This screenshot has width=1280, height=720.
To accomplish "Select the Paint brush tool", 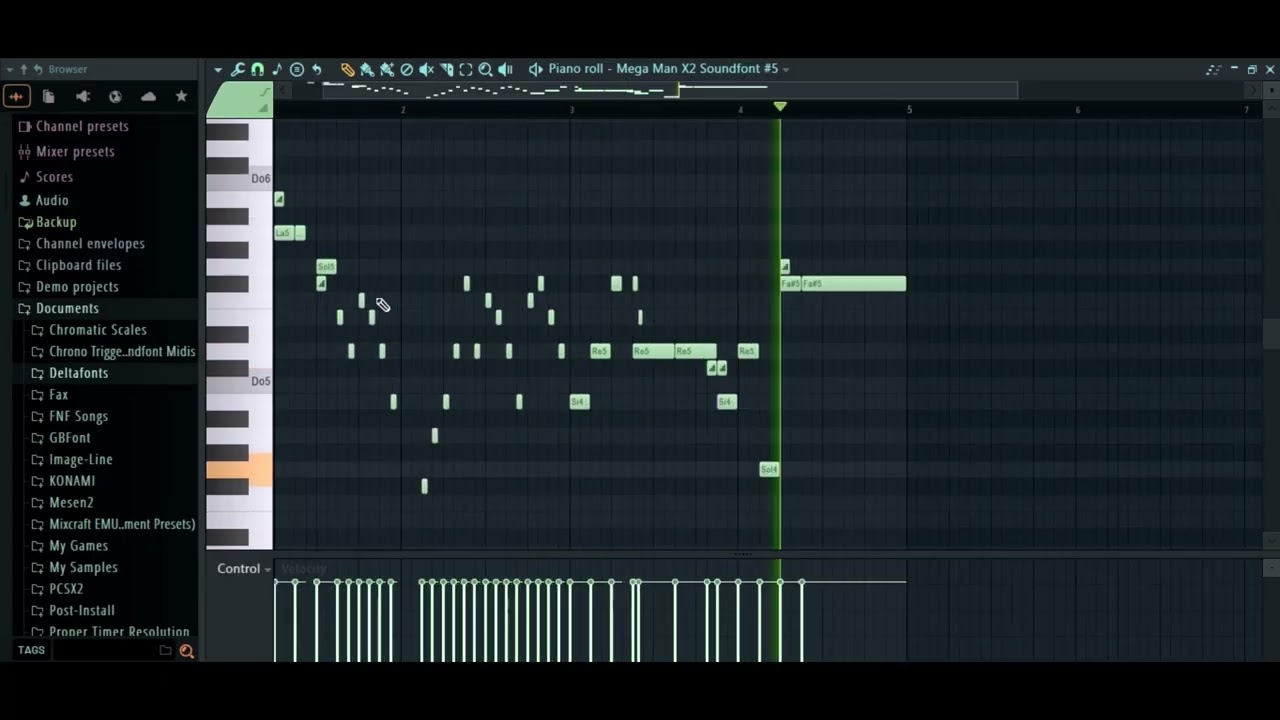I will (x=367, y=69).
